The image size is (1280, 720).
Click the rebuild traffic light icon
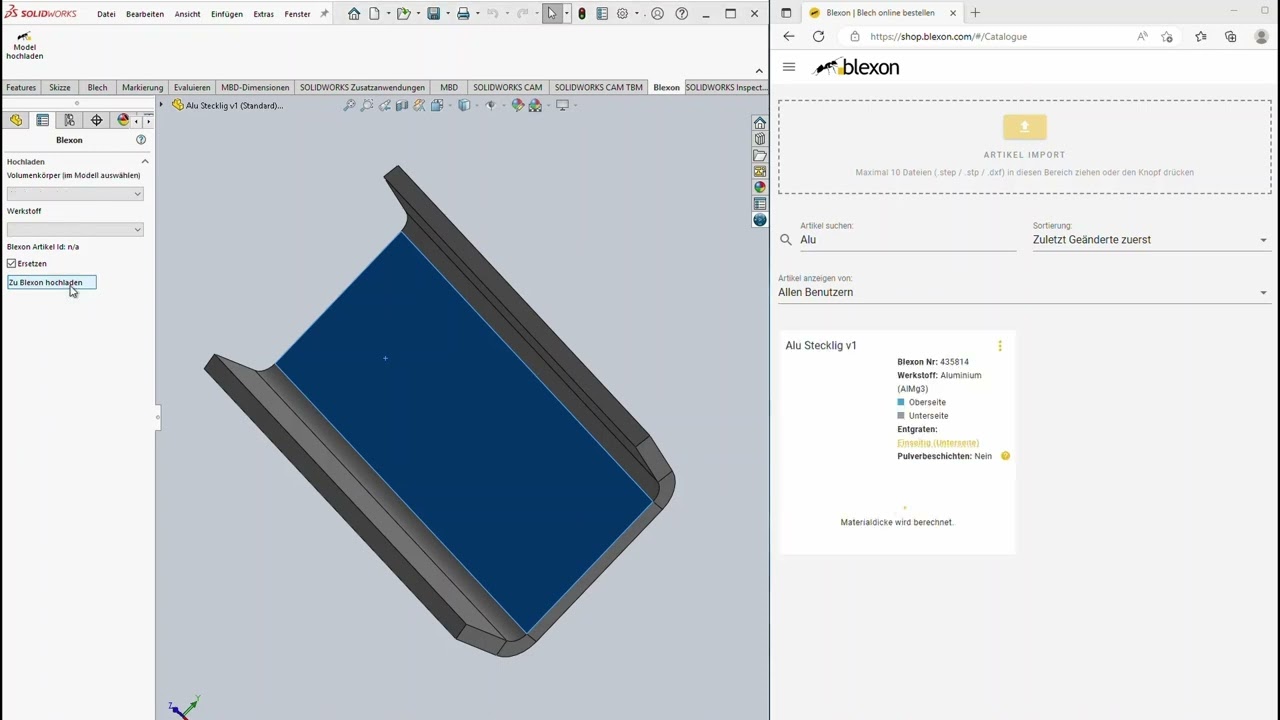582,14
